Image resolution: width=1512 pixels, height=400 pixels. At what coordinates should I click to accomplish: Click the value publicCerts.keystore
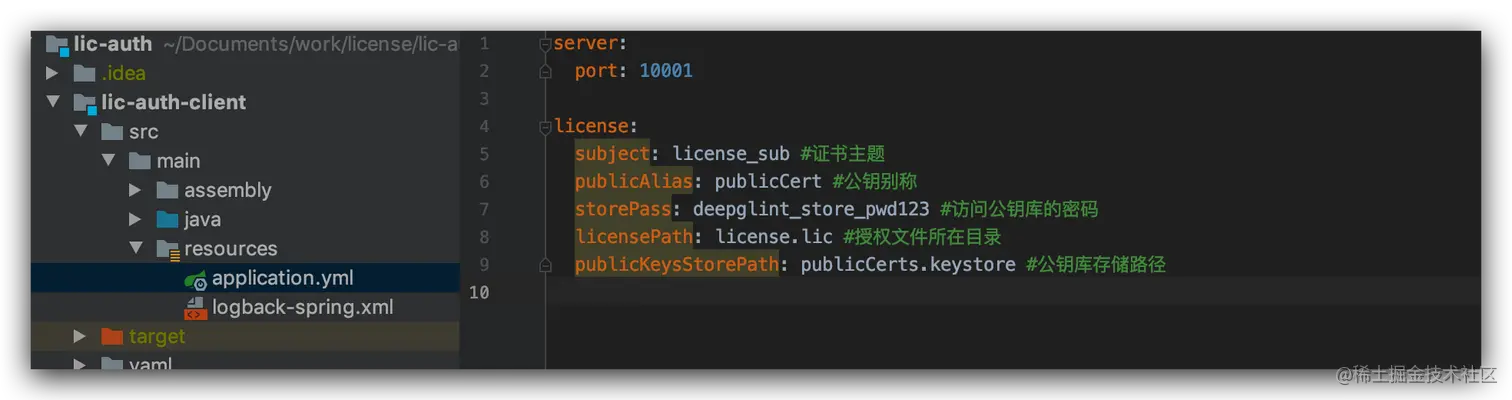pyautogui.click(x=908, y=265)
